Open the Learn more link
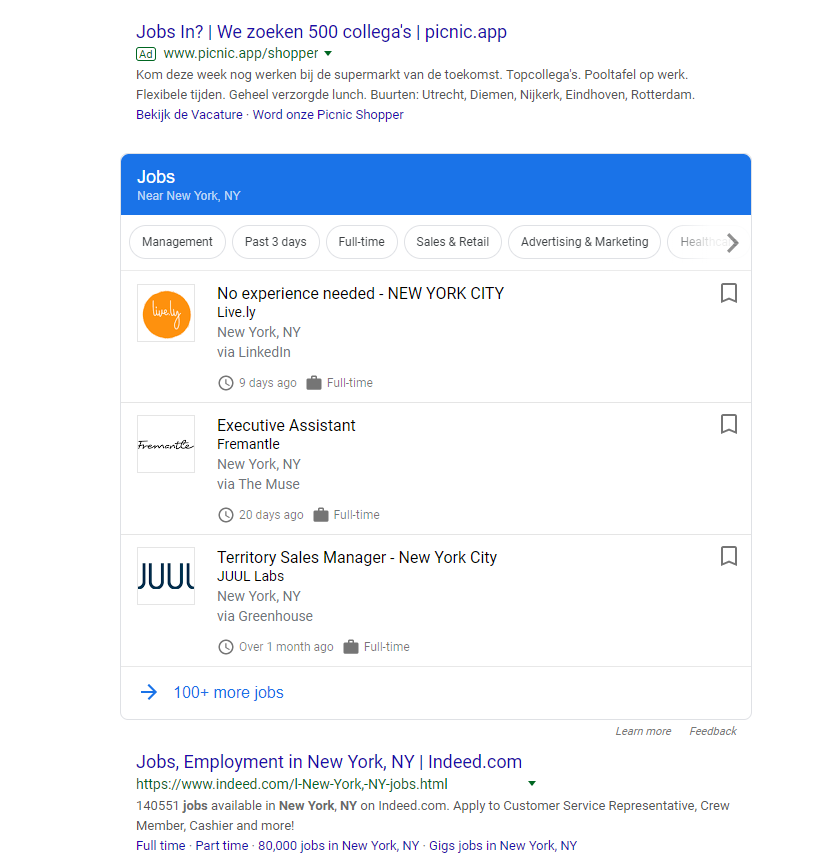The height and width of the screenshot is (865, 832). point(643,731)
